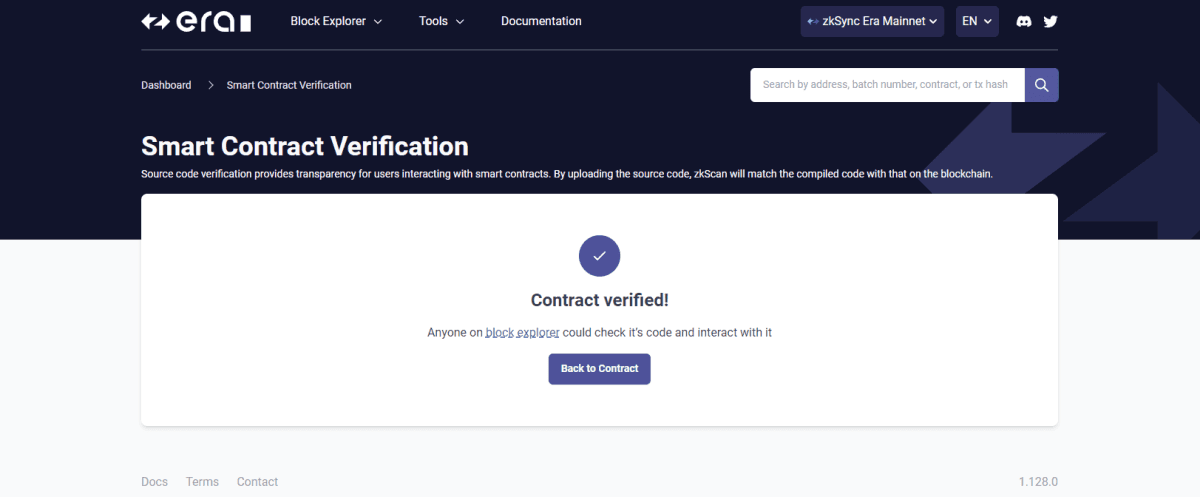Open the Contact footer link
Viewport: 1200px width, 497px height.
[x=257, y=482]
